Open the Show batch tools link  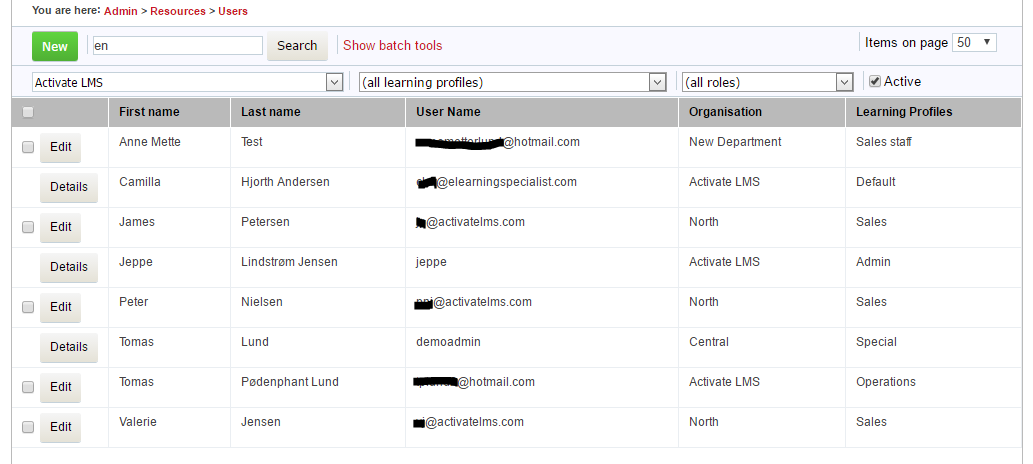click(392, 46)
